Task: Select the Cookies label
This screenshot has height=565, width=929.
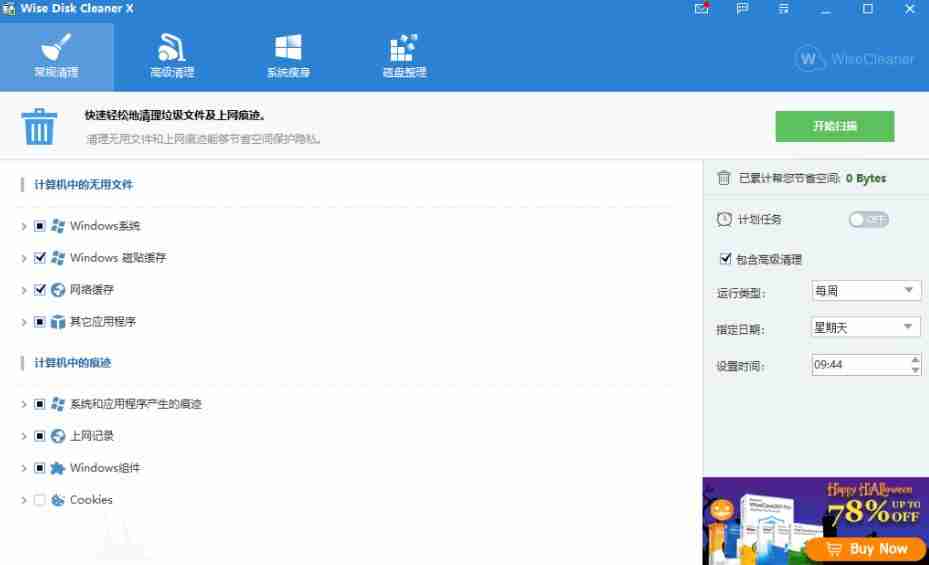Action: (91, 500)
